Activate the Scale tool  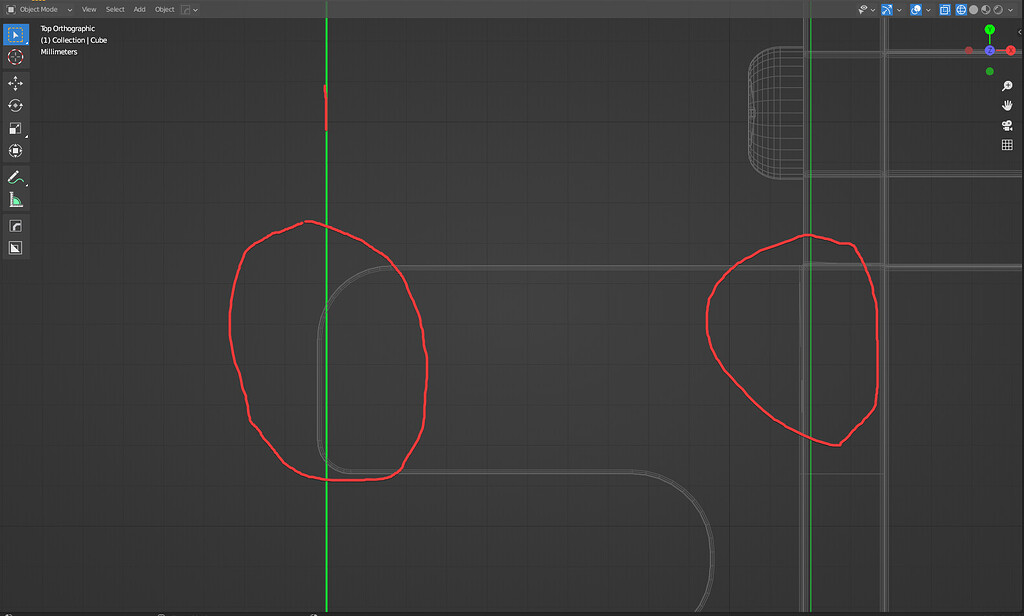point(16,128)
